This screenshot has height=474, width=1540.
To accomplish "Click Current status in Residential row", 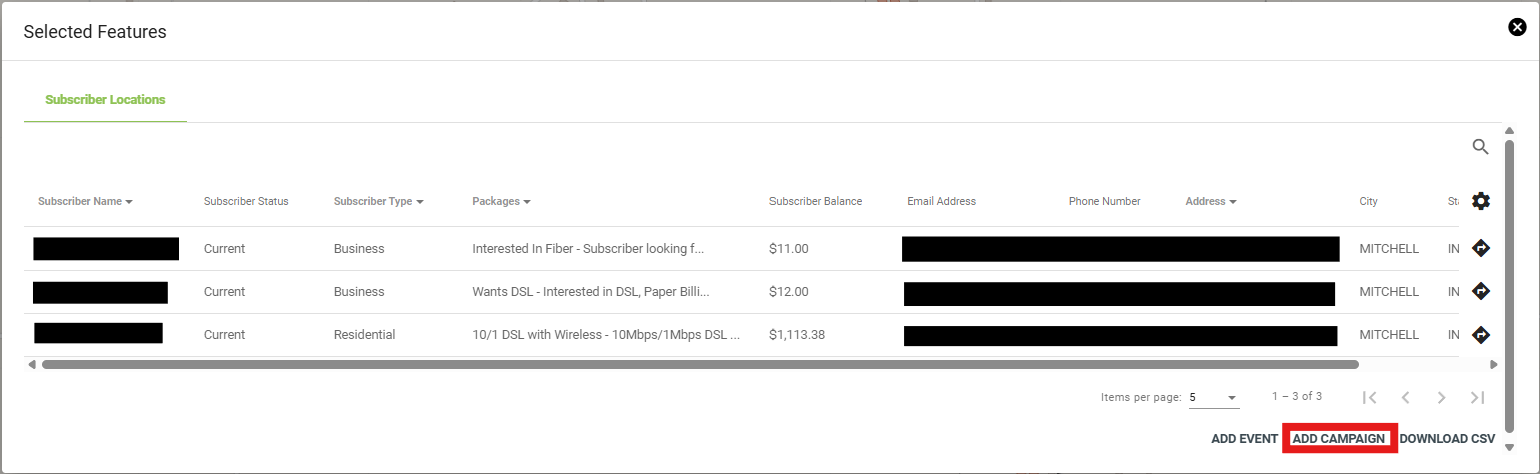I will click(x=224, y=335).
